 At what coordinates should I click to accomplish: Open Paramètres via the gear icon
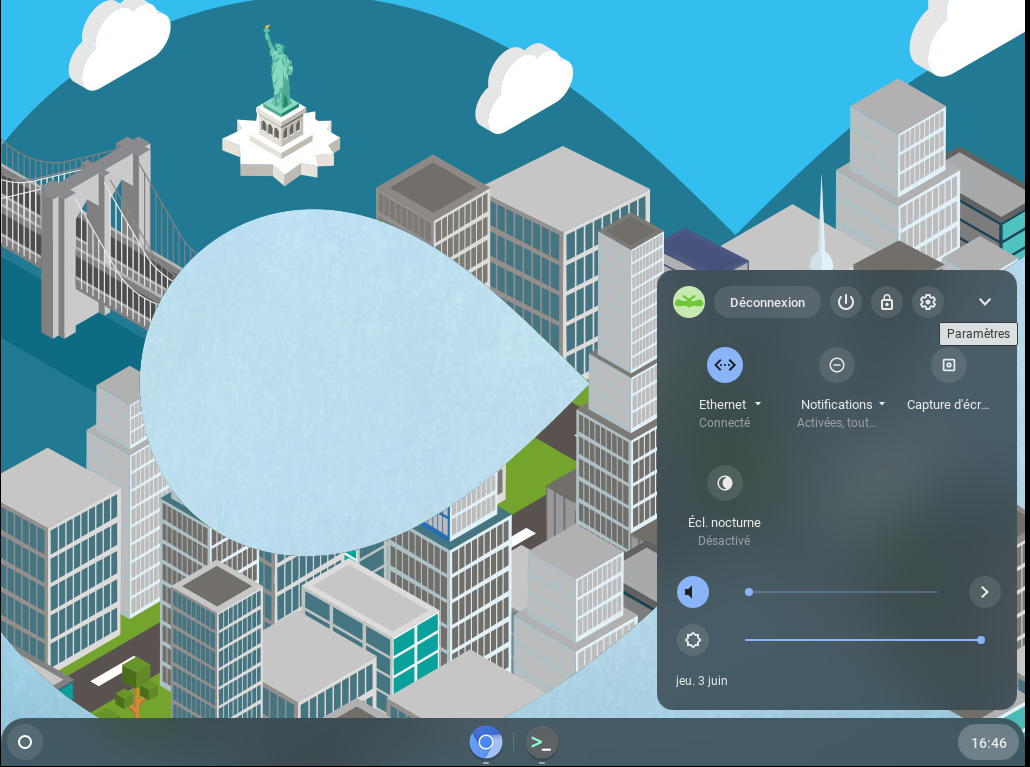click(928, 302)
